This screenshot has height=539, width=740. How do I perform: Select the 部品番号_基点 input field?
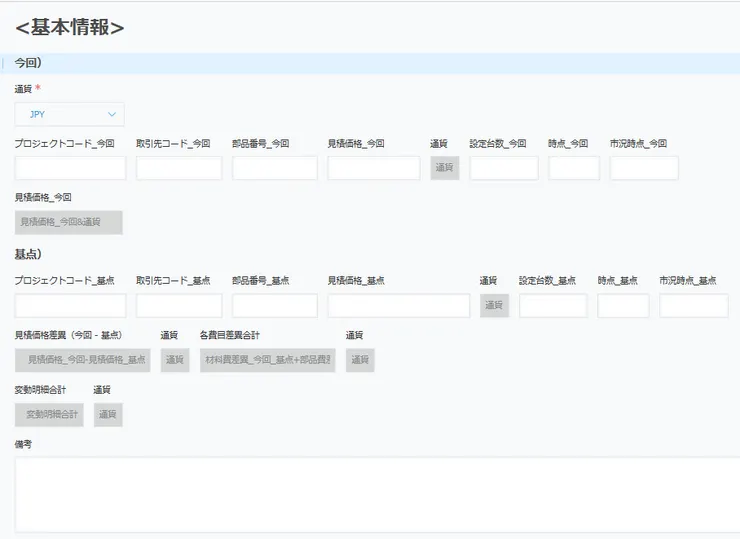coord(274,306)
